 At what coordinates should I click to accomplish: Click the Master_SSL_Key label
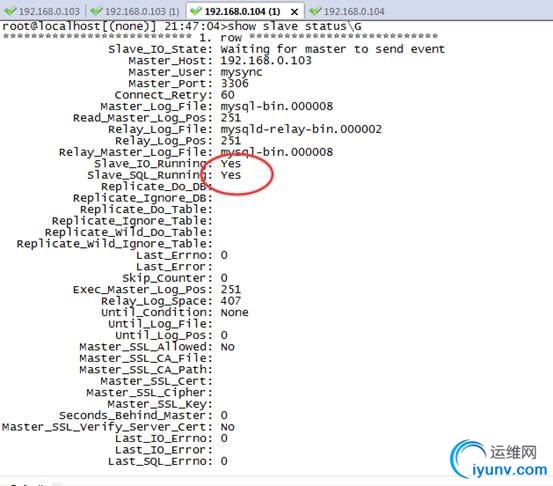[x=160, y=404]
